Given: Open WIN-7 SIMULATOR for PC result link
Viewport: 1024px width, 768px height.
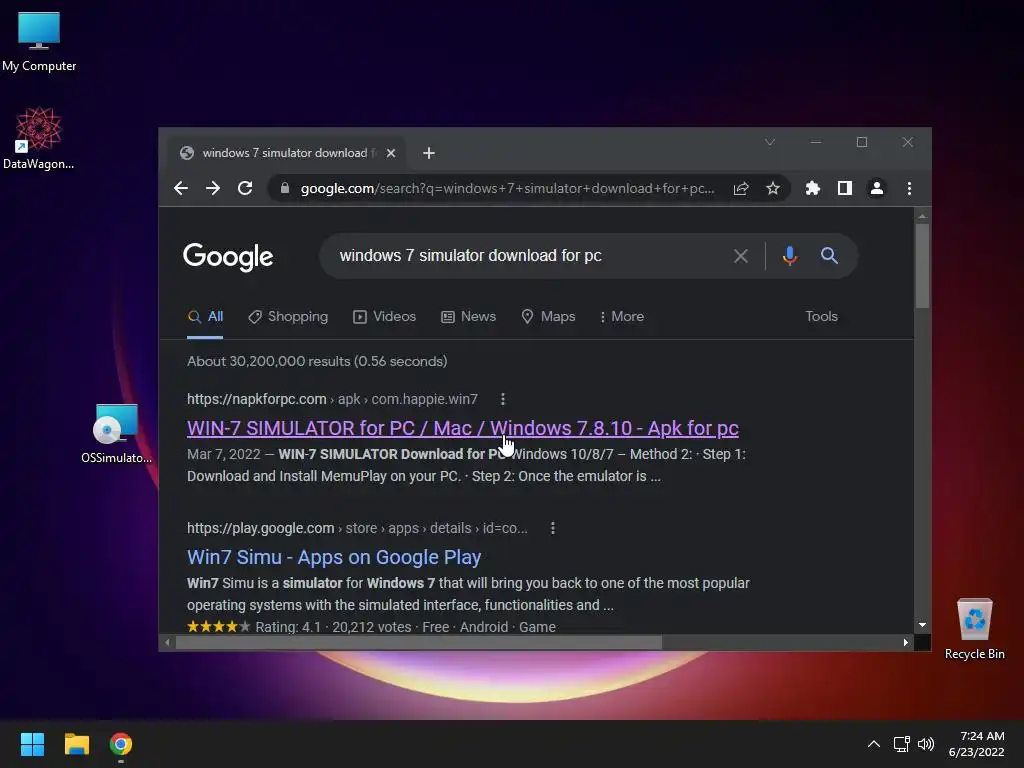Looking at the screenshot, I should pos(462,428).
